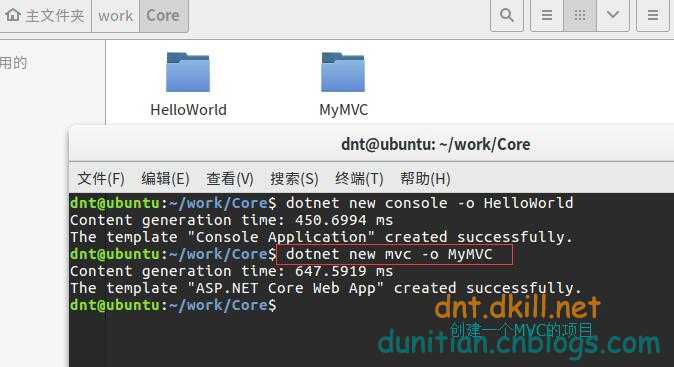Open the terminal 帮助(H) menu
The width and height of the screenshot is (674, 367).
pos(425,178)
